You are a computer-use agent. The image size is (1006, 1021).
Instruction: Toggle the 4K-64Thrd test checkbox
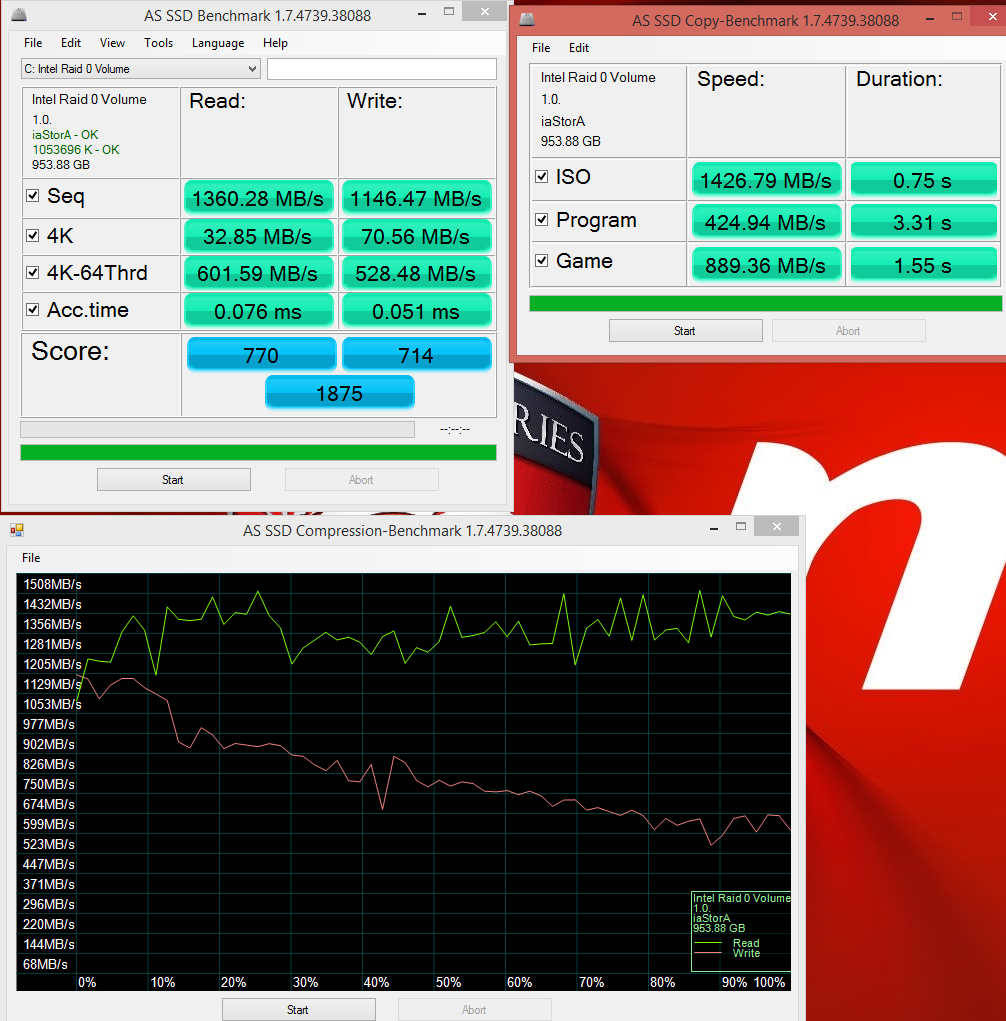point(33,272)
